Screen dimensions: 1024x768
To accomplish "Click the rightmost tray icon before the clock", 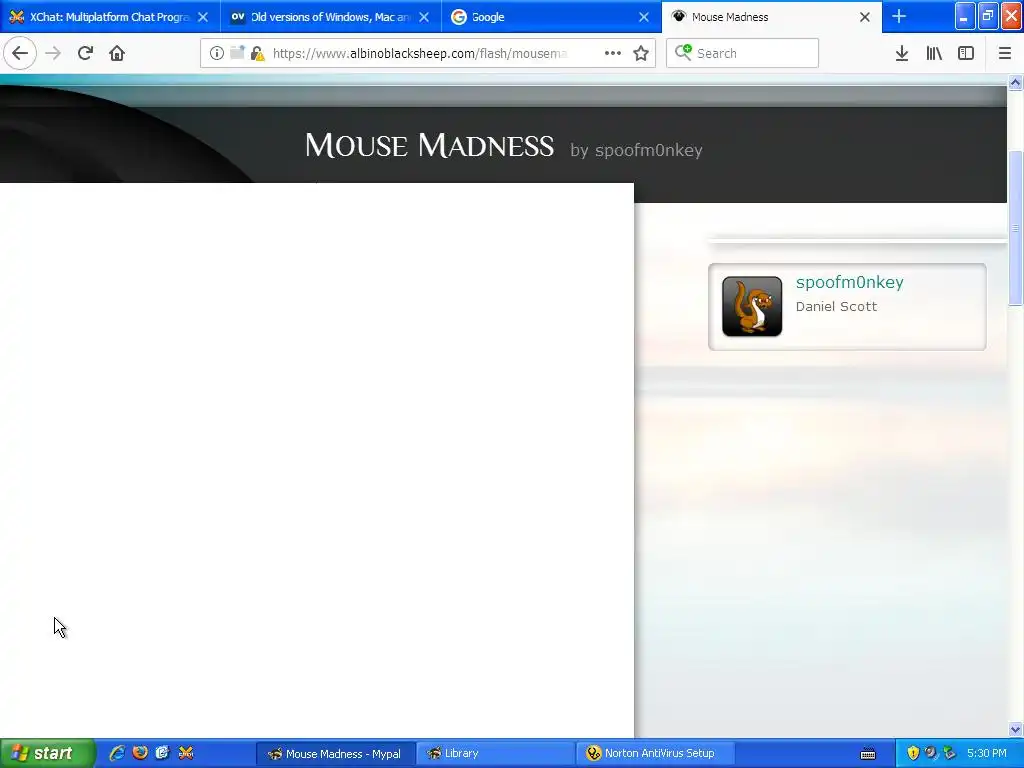I will 949,753.
